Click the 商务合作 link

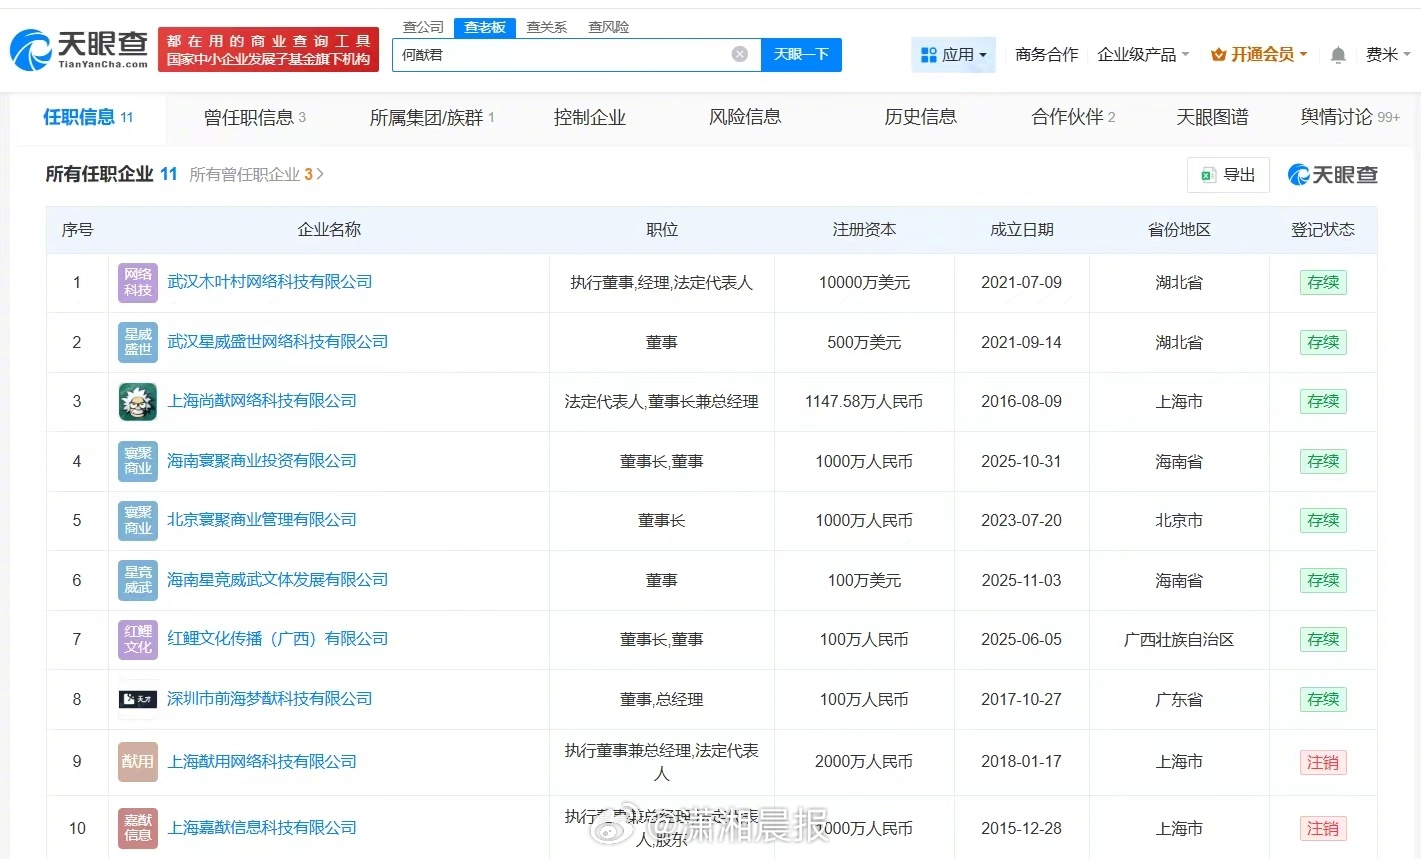tap(1047, 55)
